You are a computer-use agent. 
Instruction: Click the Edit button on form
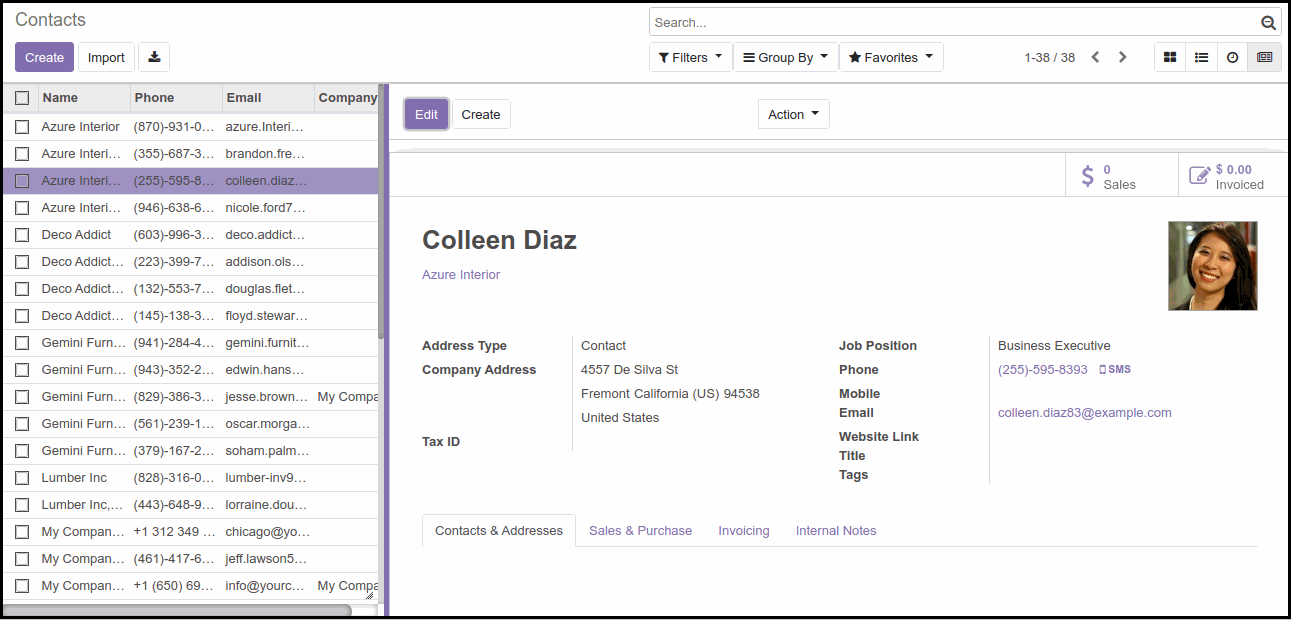click(x=426, y=114)
